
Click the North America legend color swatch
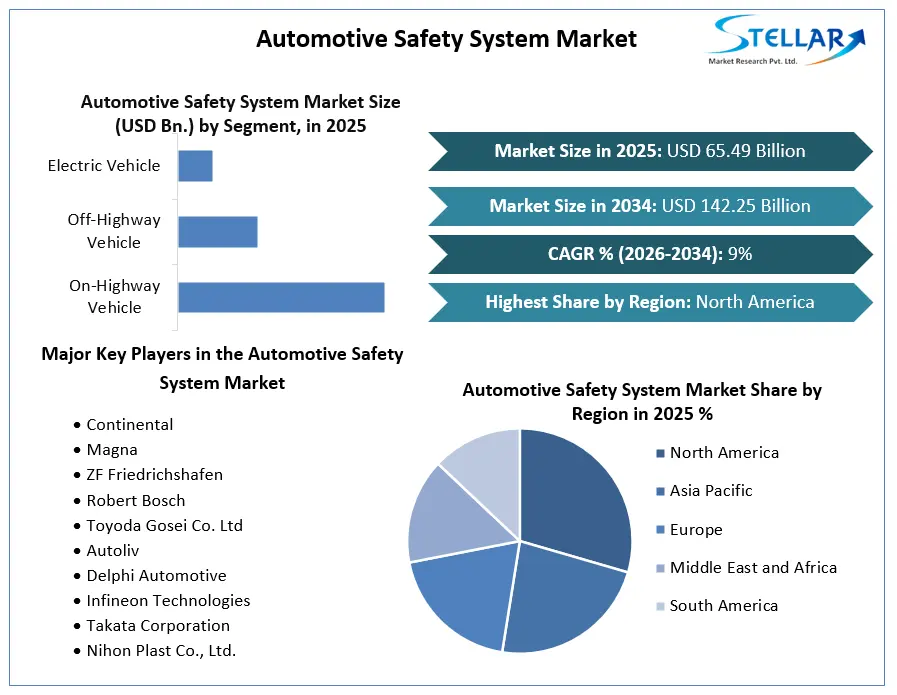pyautogui.click(x=660, y=454)
